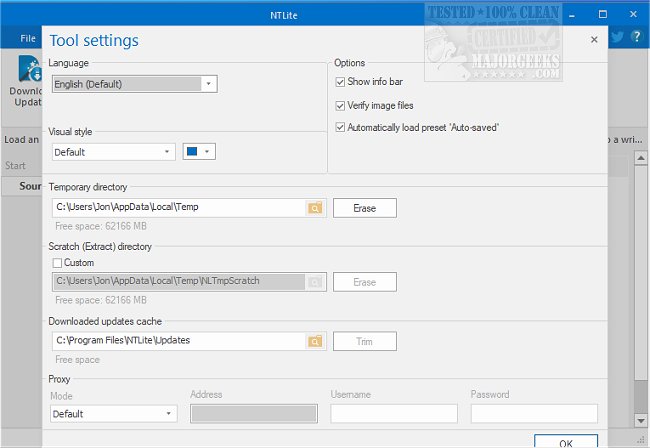
Task: Browse for Temporary directory folder
Action: pyautogui.click(x=316, y=208)
